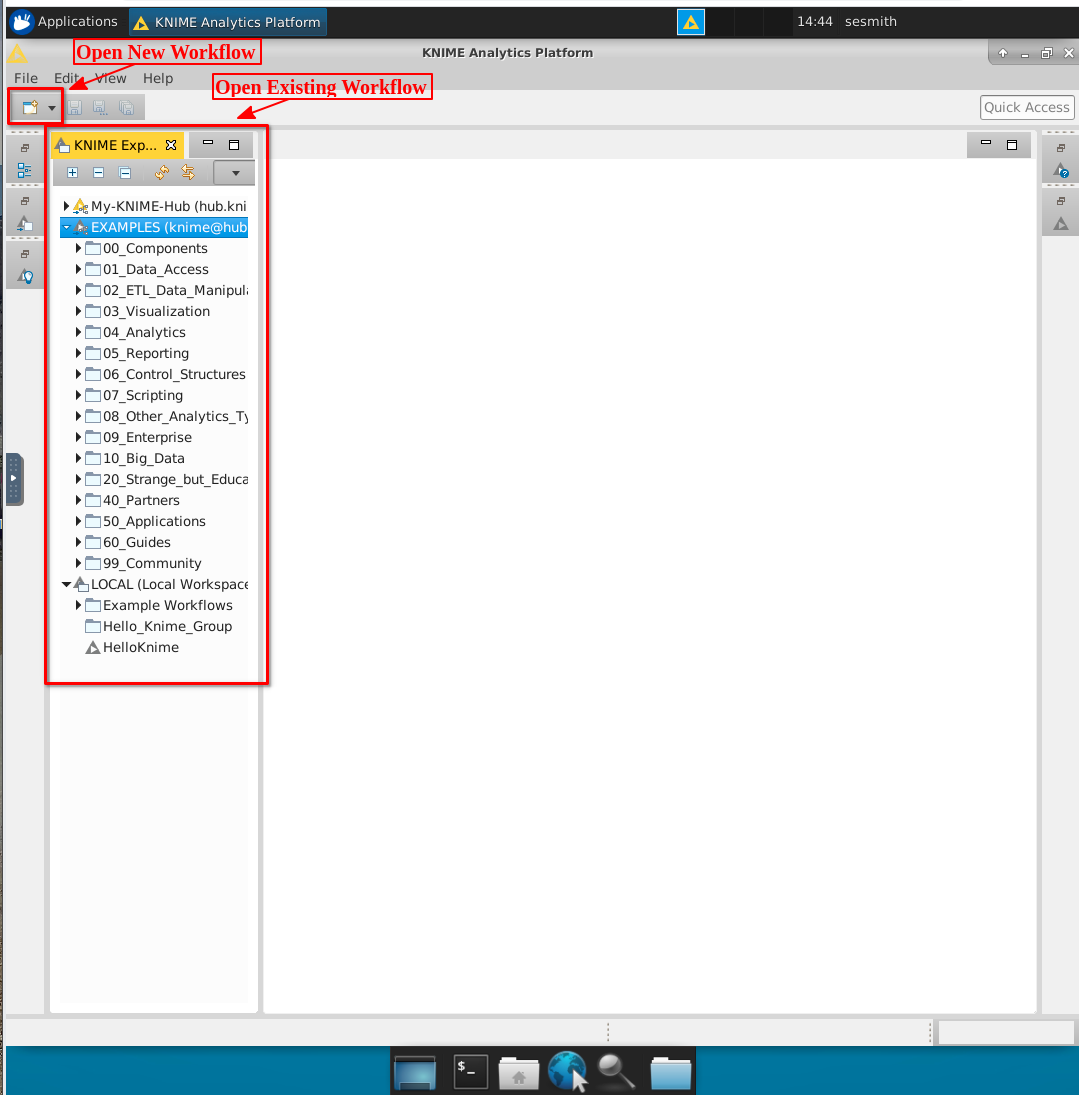Screen dimensions: 1079x1095
Task: Open the web browser from the dock
Action: click(x=568, y=1070)
